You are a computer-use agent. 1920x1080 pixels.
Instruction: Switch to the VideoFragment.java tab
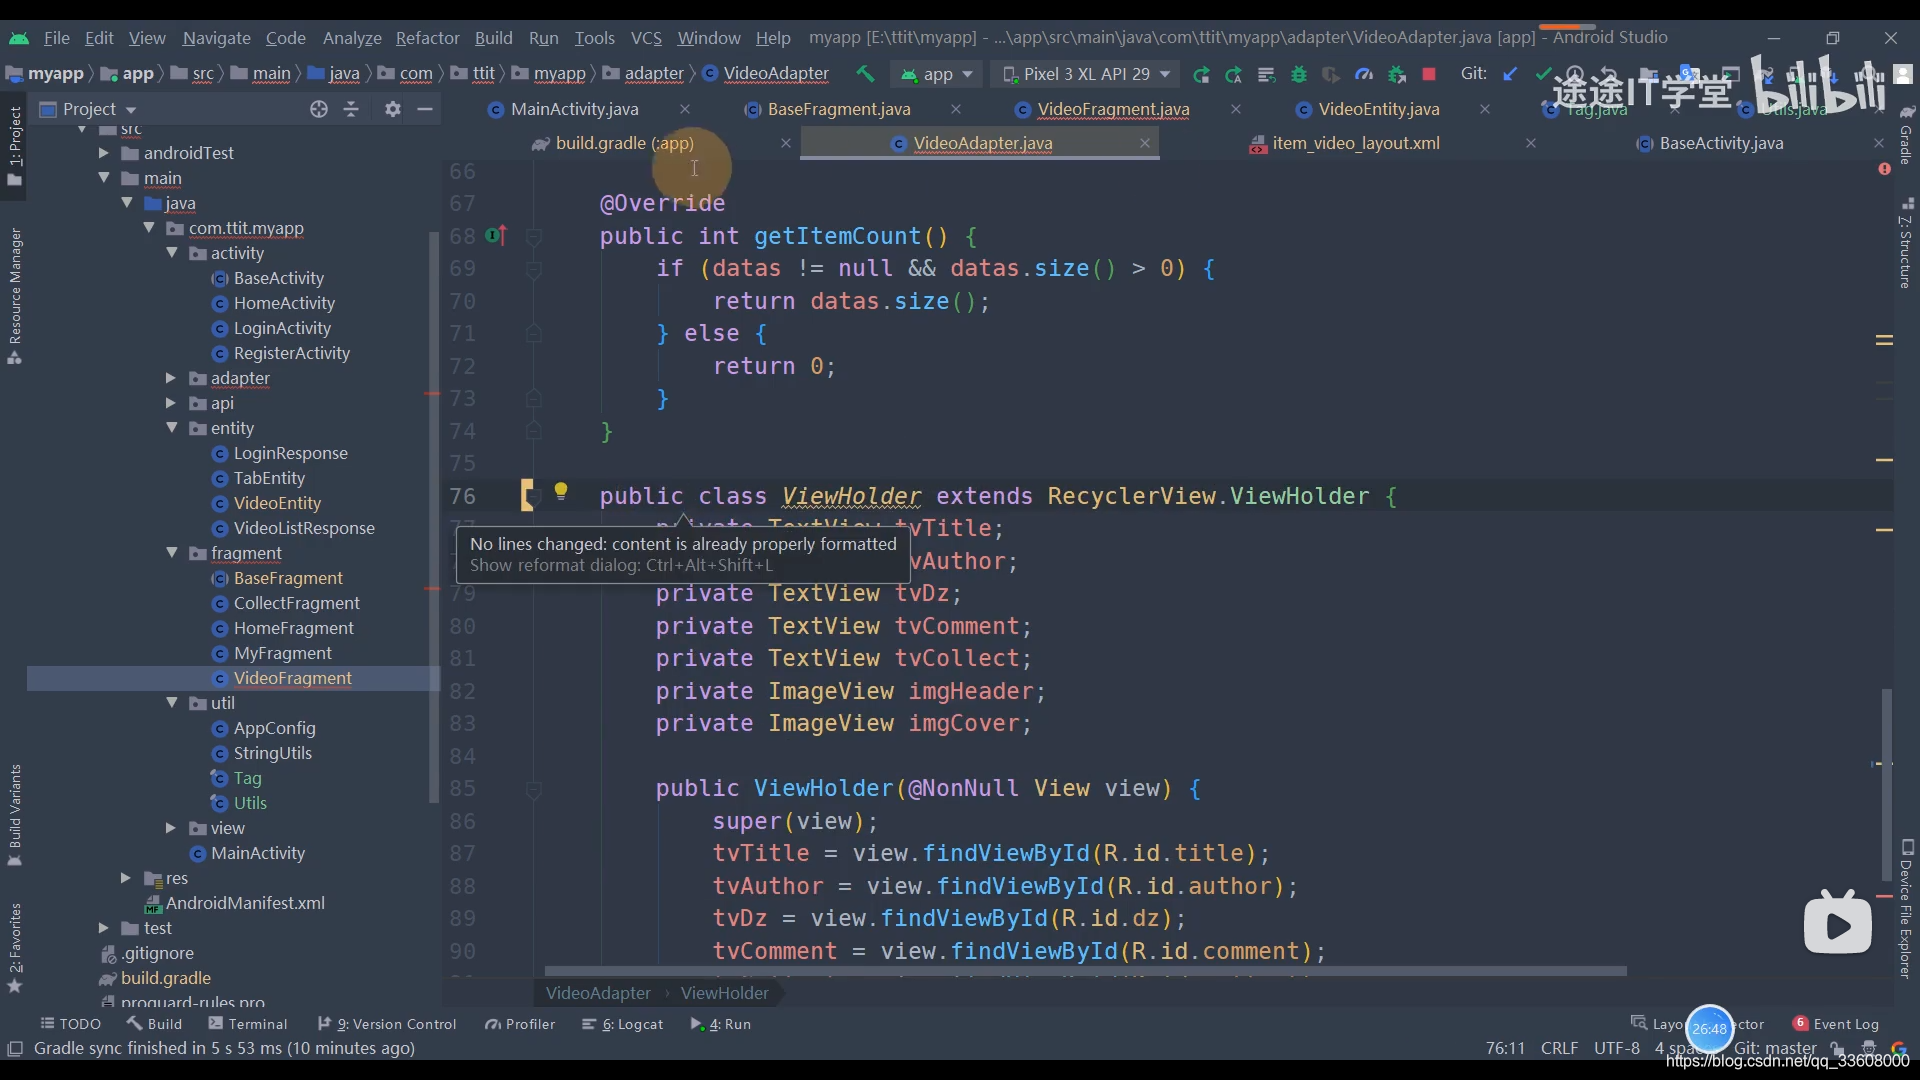pyautogui.click(x=1113, y=109)
